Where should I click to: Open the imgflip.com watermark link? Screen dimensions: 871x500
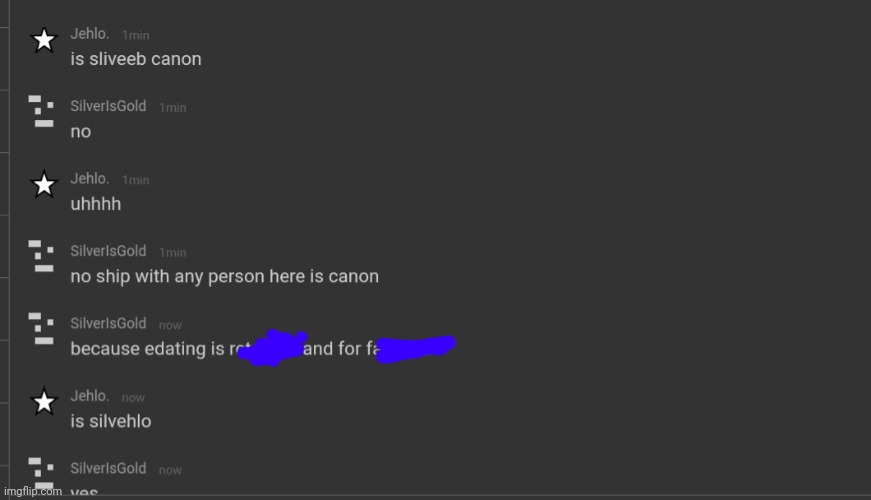[x=33, y=491]
